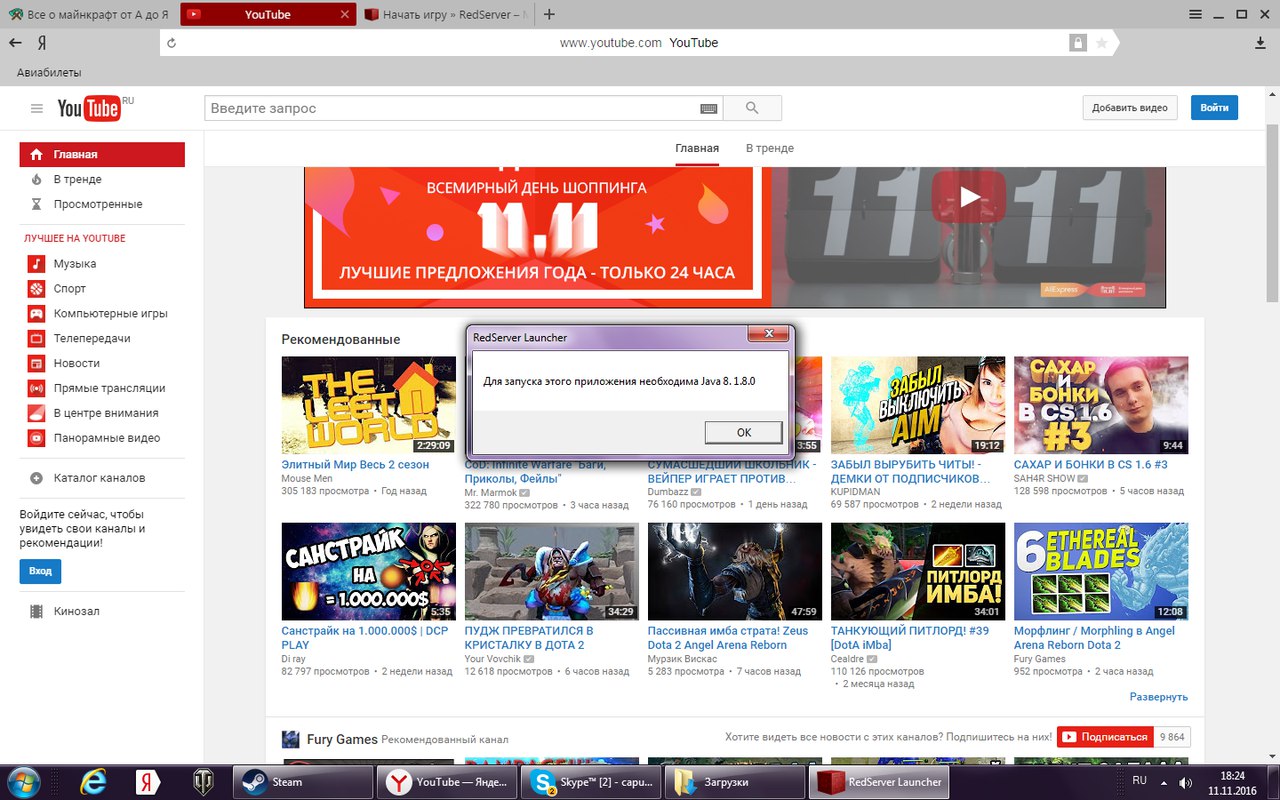Select Главная in the sidebar
The width and height of the screenshot is (1280, 800).
click(x=102, y=155)
